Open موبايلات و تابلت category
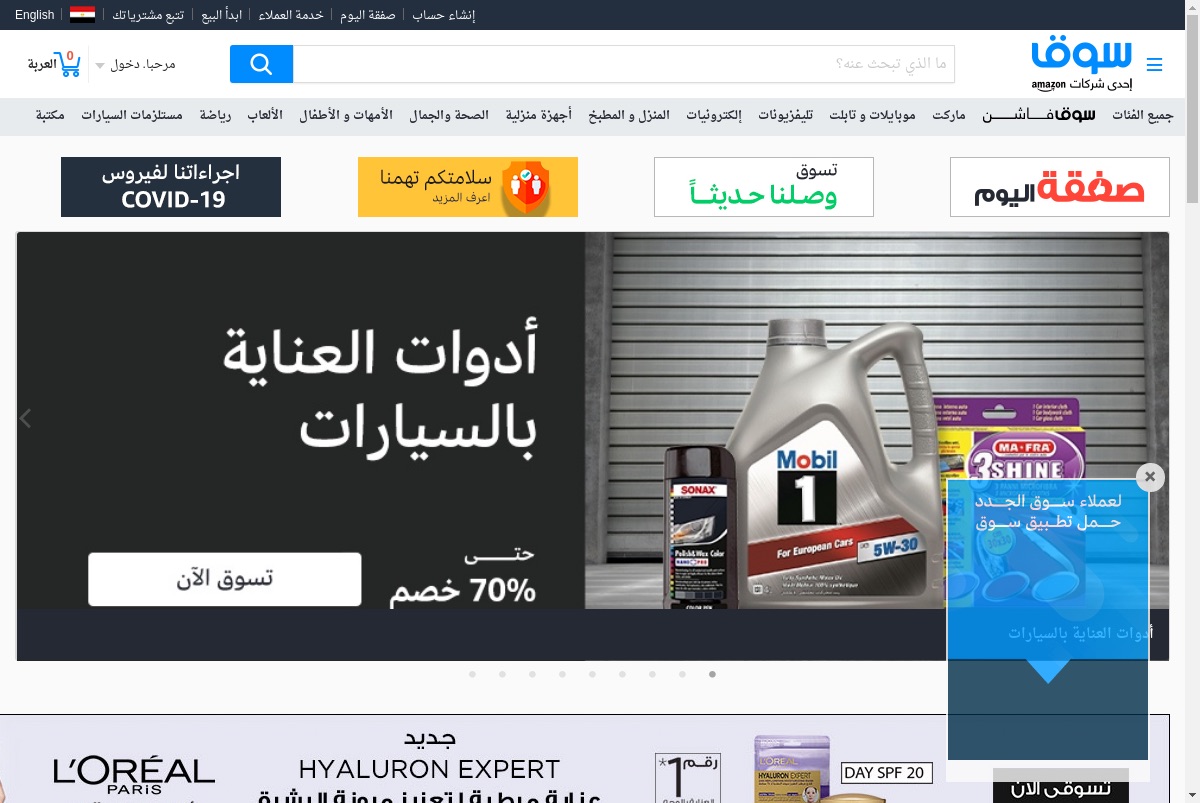Image resolution: width=1200 pixels, height=803 pixels. tap(872, 115)
